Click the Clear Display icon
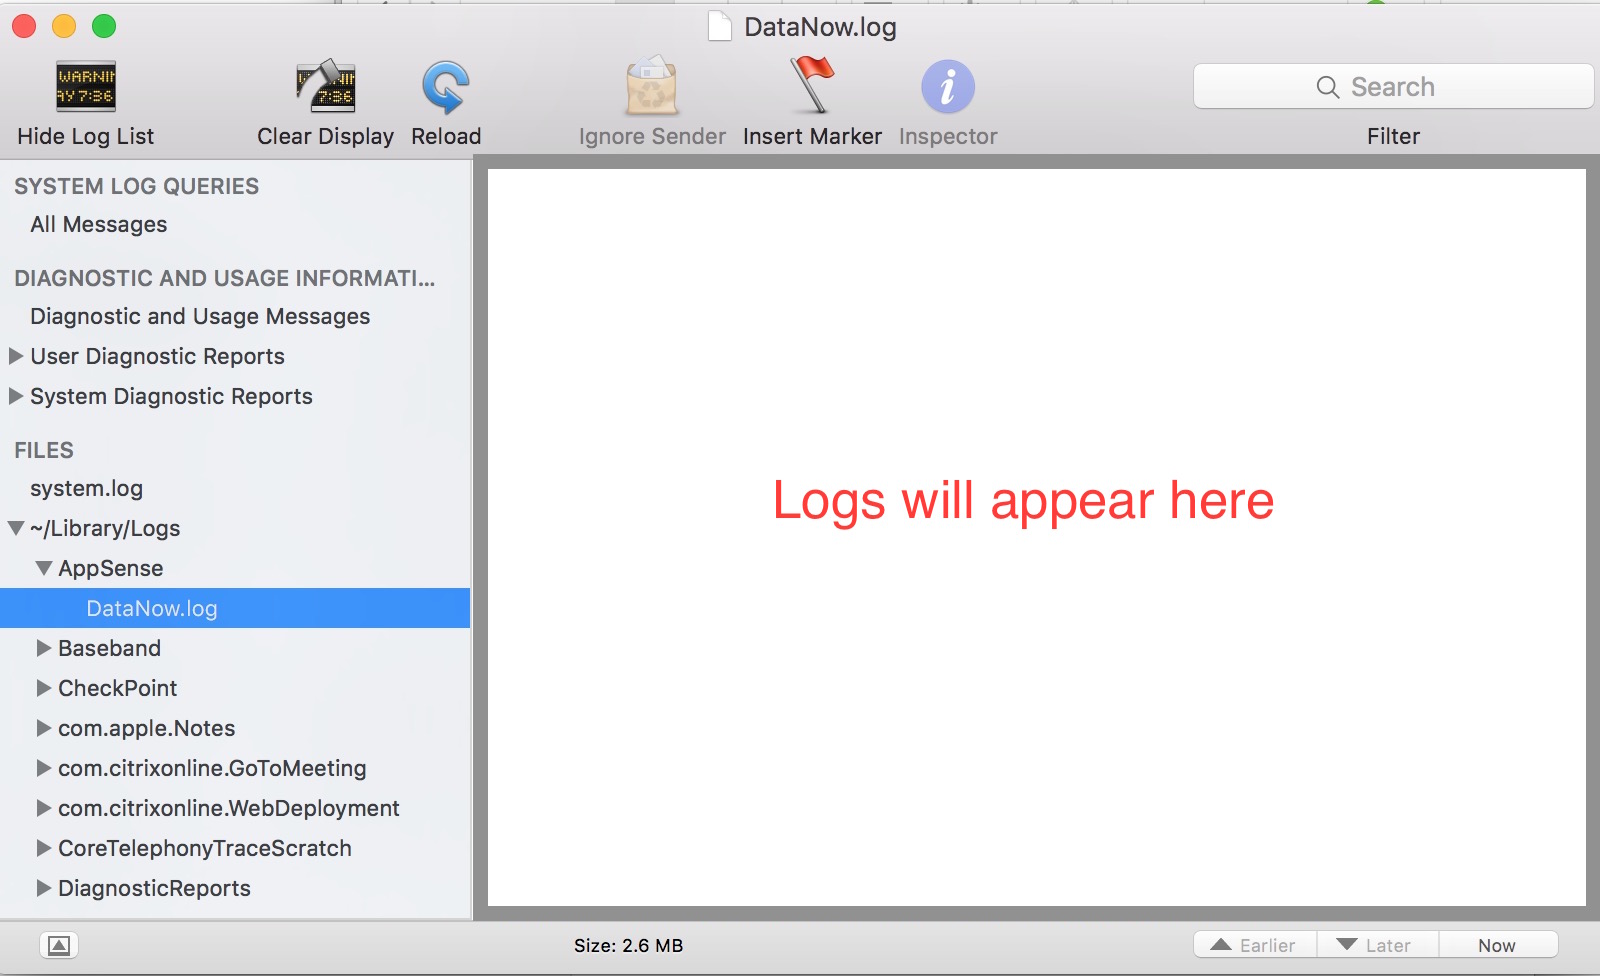Image resolution: width=1600 pixels, height=976 pixels. click(x=325, y=87)
